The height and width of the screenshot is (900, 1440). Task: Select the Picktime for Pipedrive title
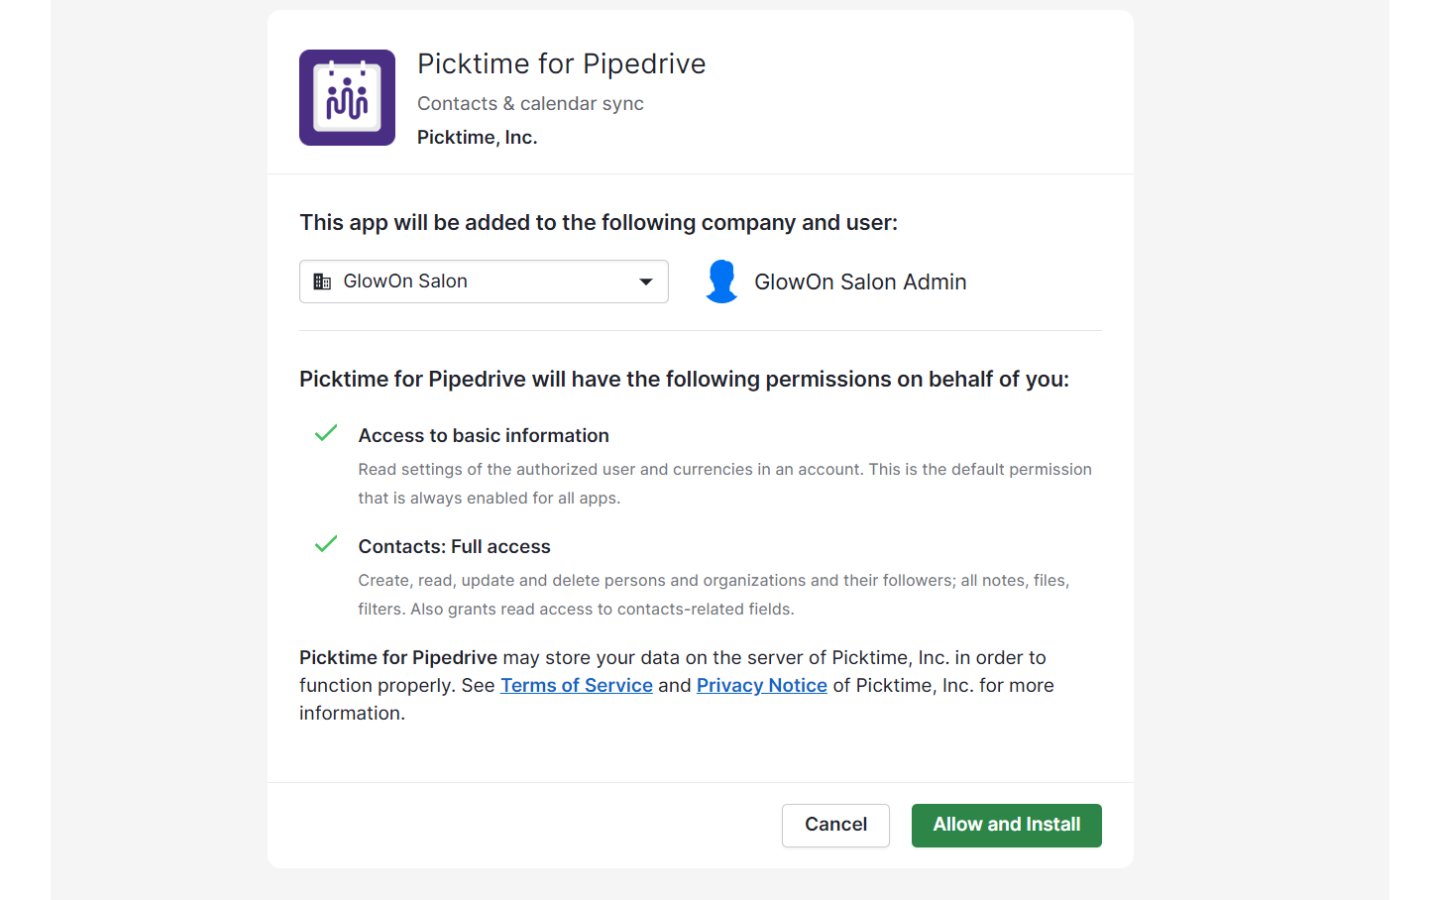click(561, 64)
